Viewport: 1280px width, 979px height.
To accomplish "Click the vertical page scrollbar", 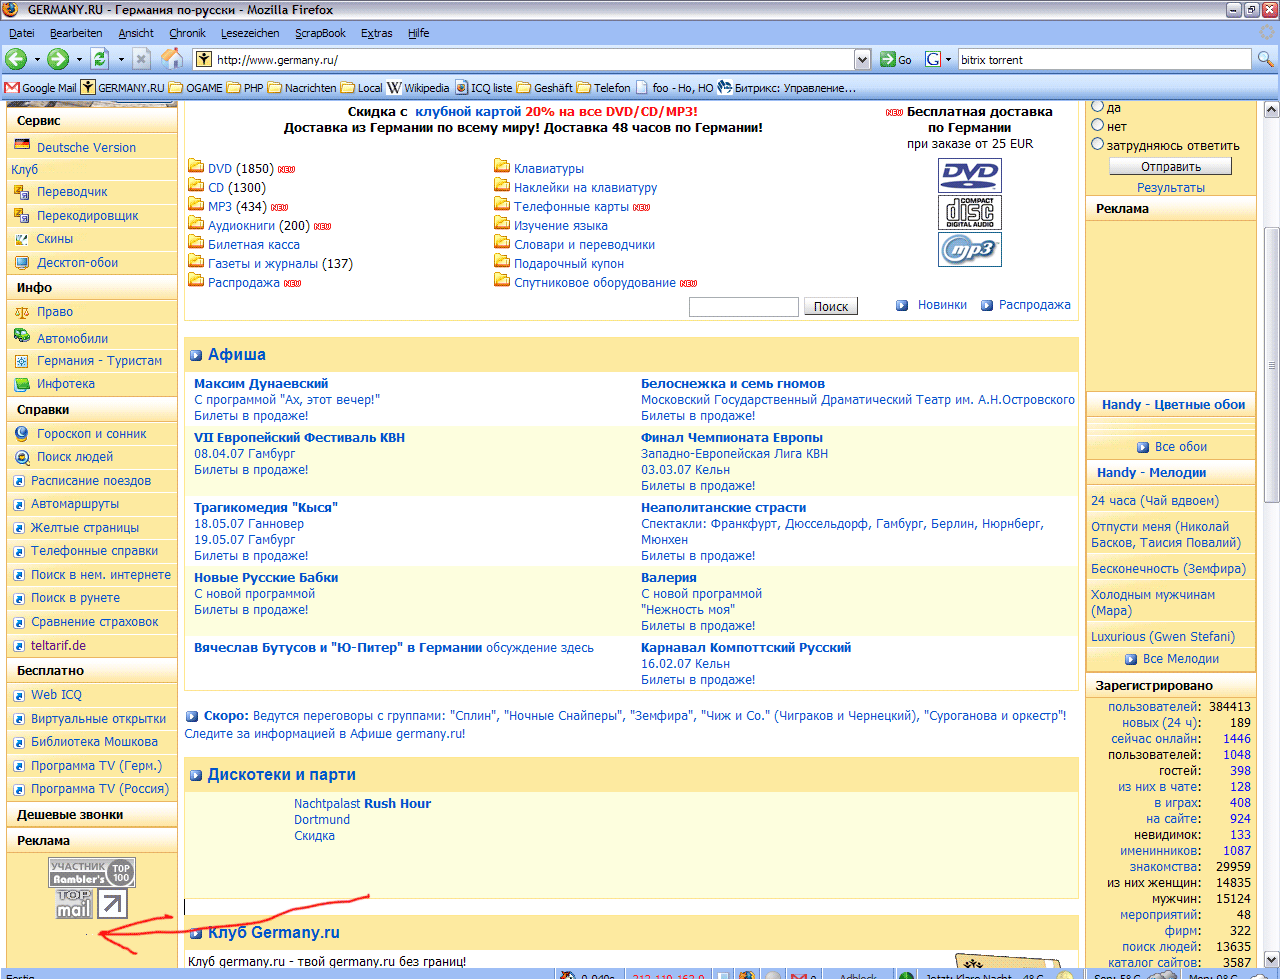I will pos(1271,365).
